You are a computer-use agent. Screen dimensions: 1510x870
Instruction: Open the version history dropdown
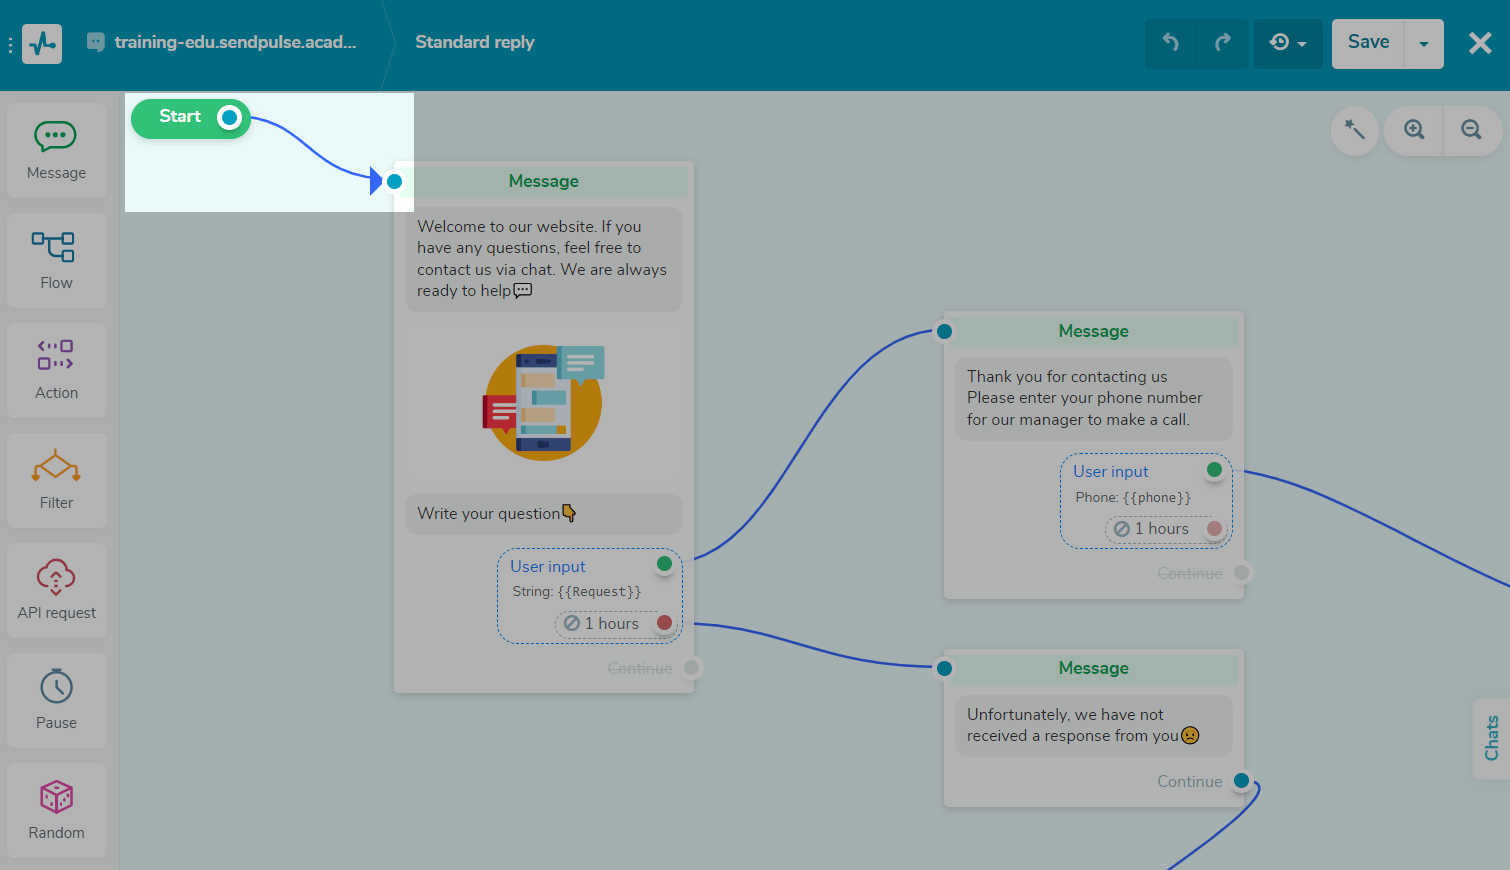pos(1288,43)
